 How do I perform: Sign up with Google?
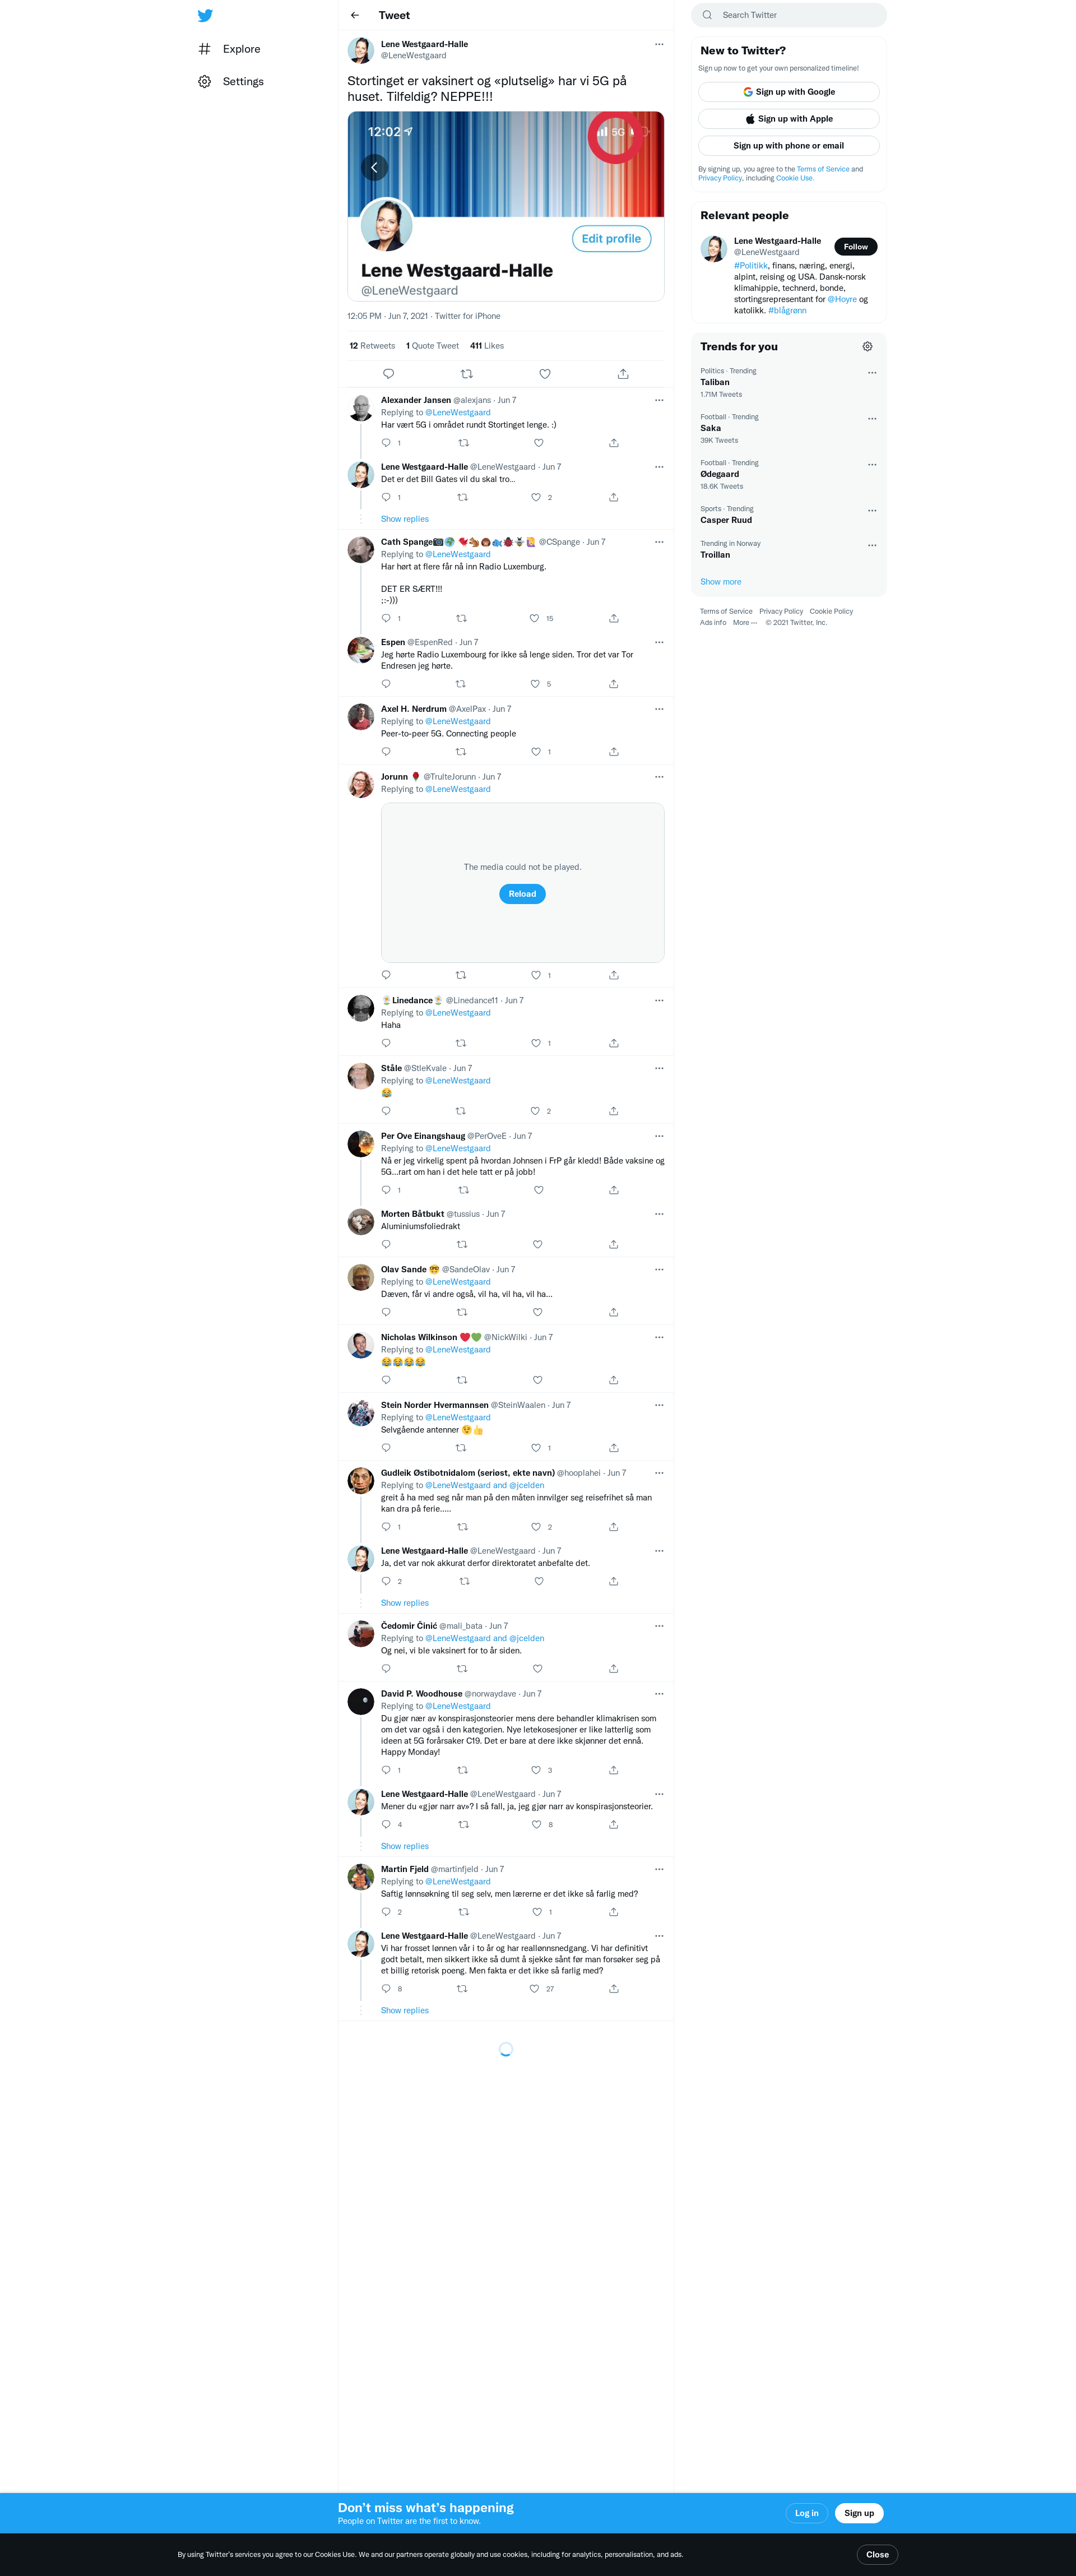pyautogui.click(x=789, y=92)
